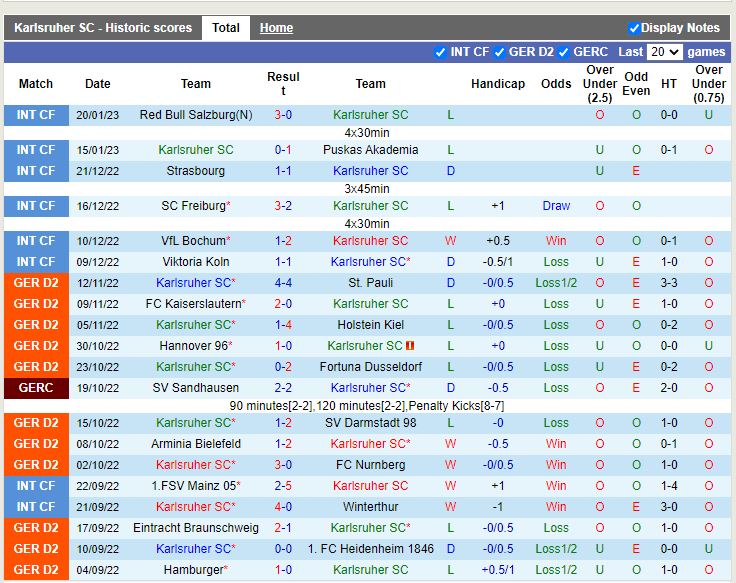
Task: Uncheck the INT CF filter checkbox
Action: coord(440,52)
